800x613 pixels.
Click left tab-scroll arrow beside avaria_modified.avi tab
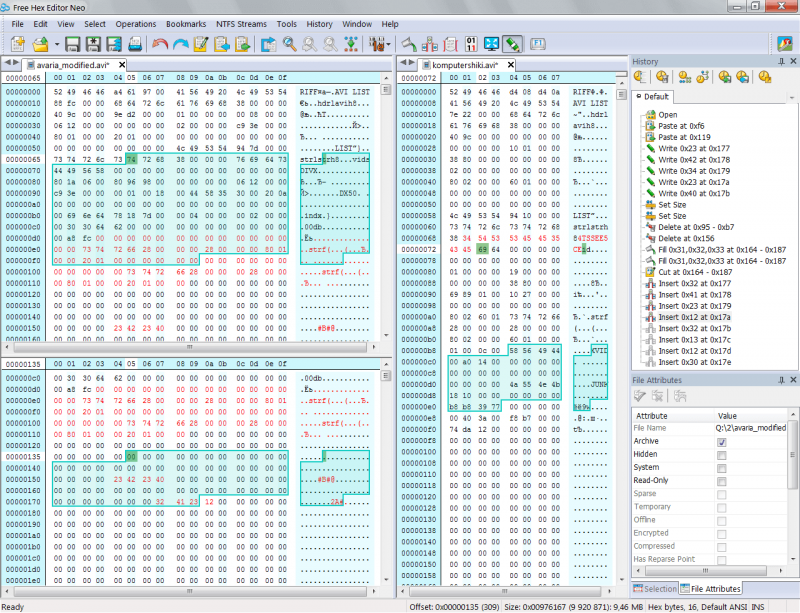[8, 63]
